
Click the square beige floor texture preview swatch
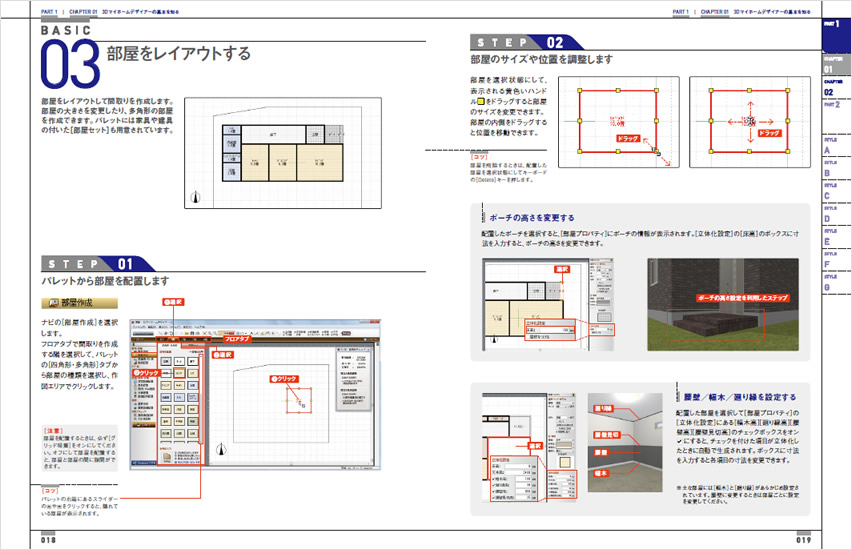[x=565, y=462]
